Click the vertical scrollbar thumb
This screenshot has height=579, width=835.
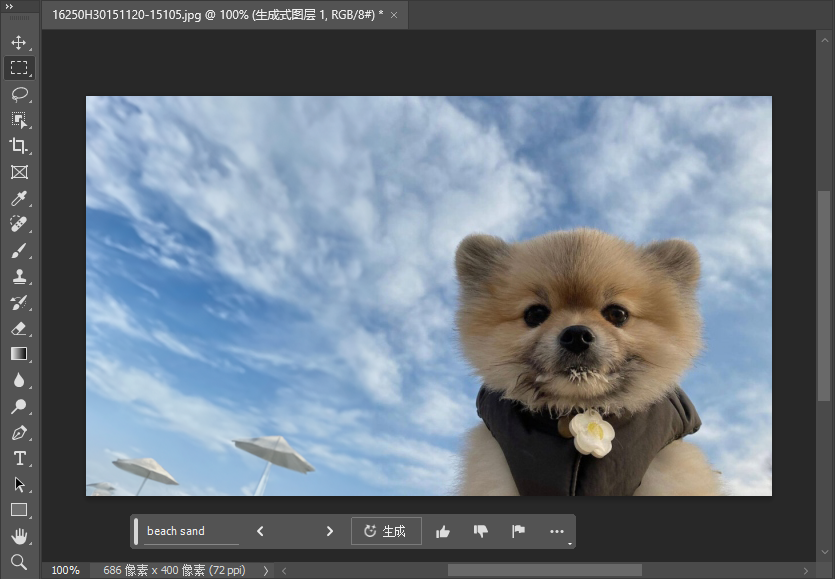[x=824, y=296]
